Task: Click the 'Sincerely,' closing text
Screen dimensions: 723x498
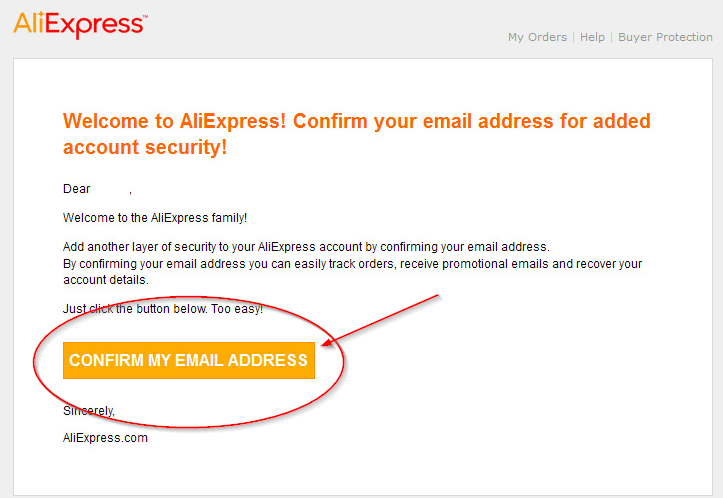Action: (89, 410)
